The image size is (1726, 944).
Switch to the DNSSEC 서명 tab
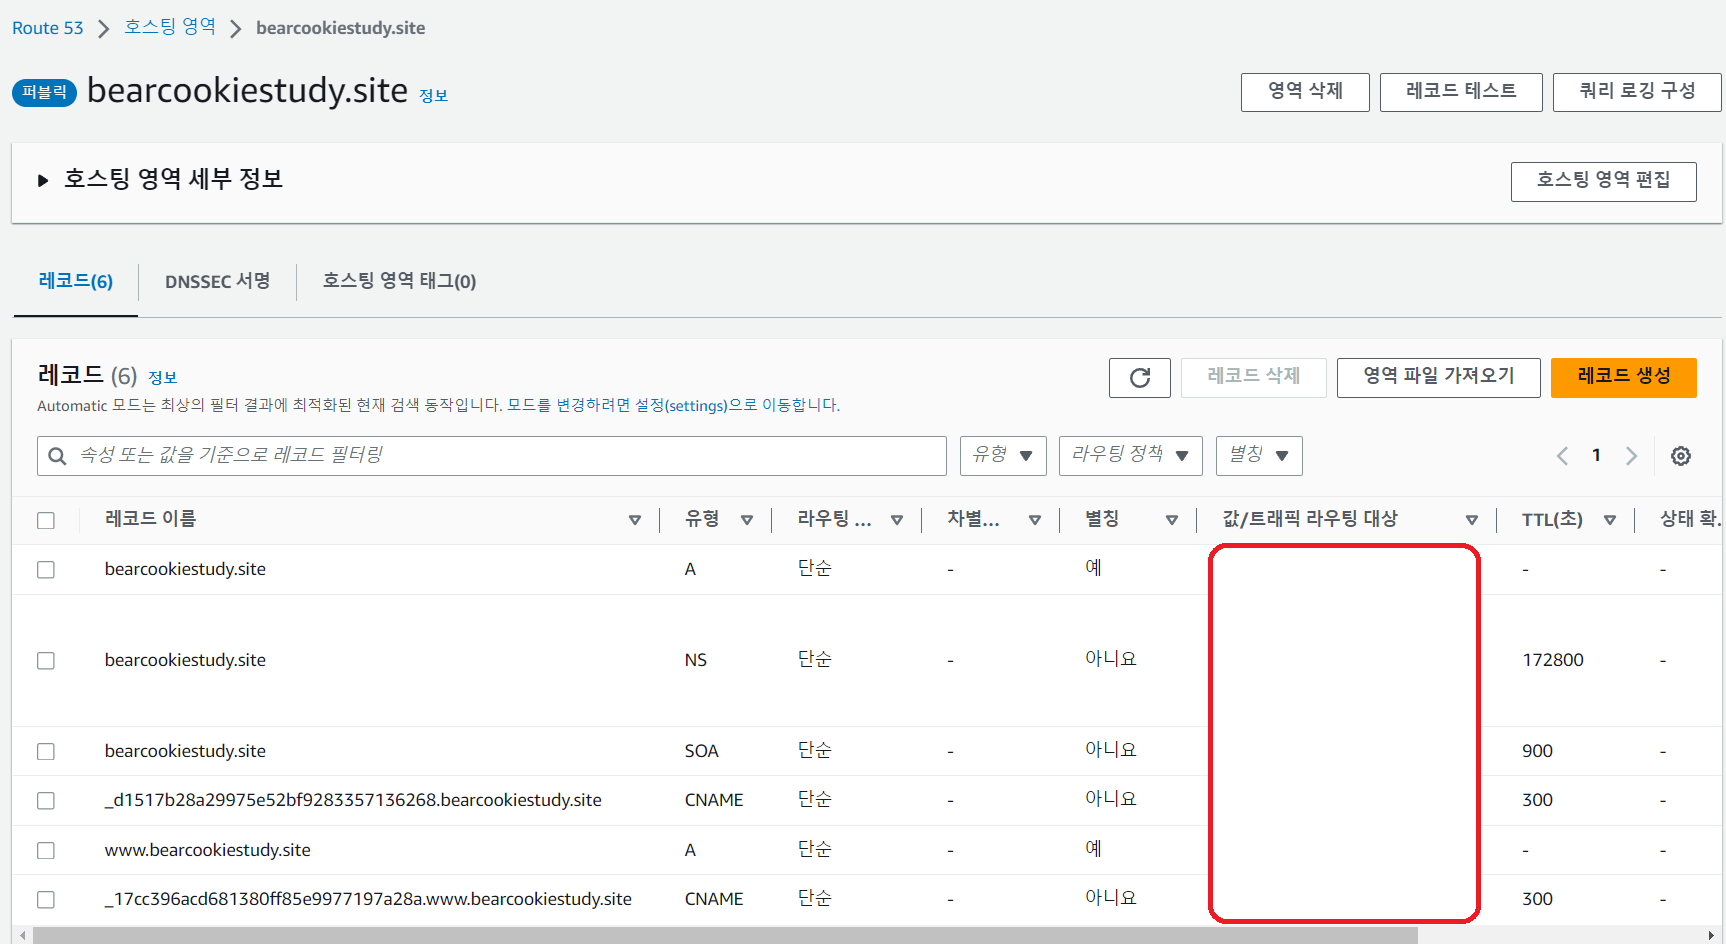(217, 282)
